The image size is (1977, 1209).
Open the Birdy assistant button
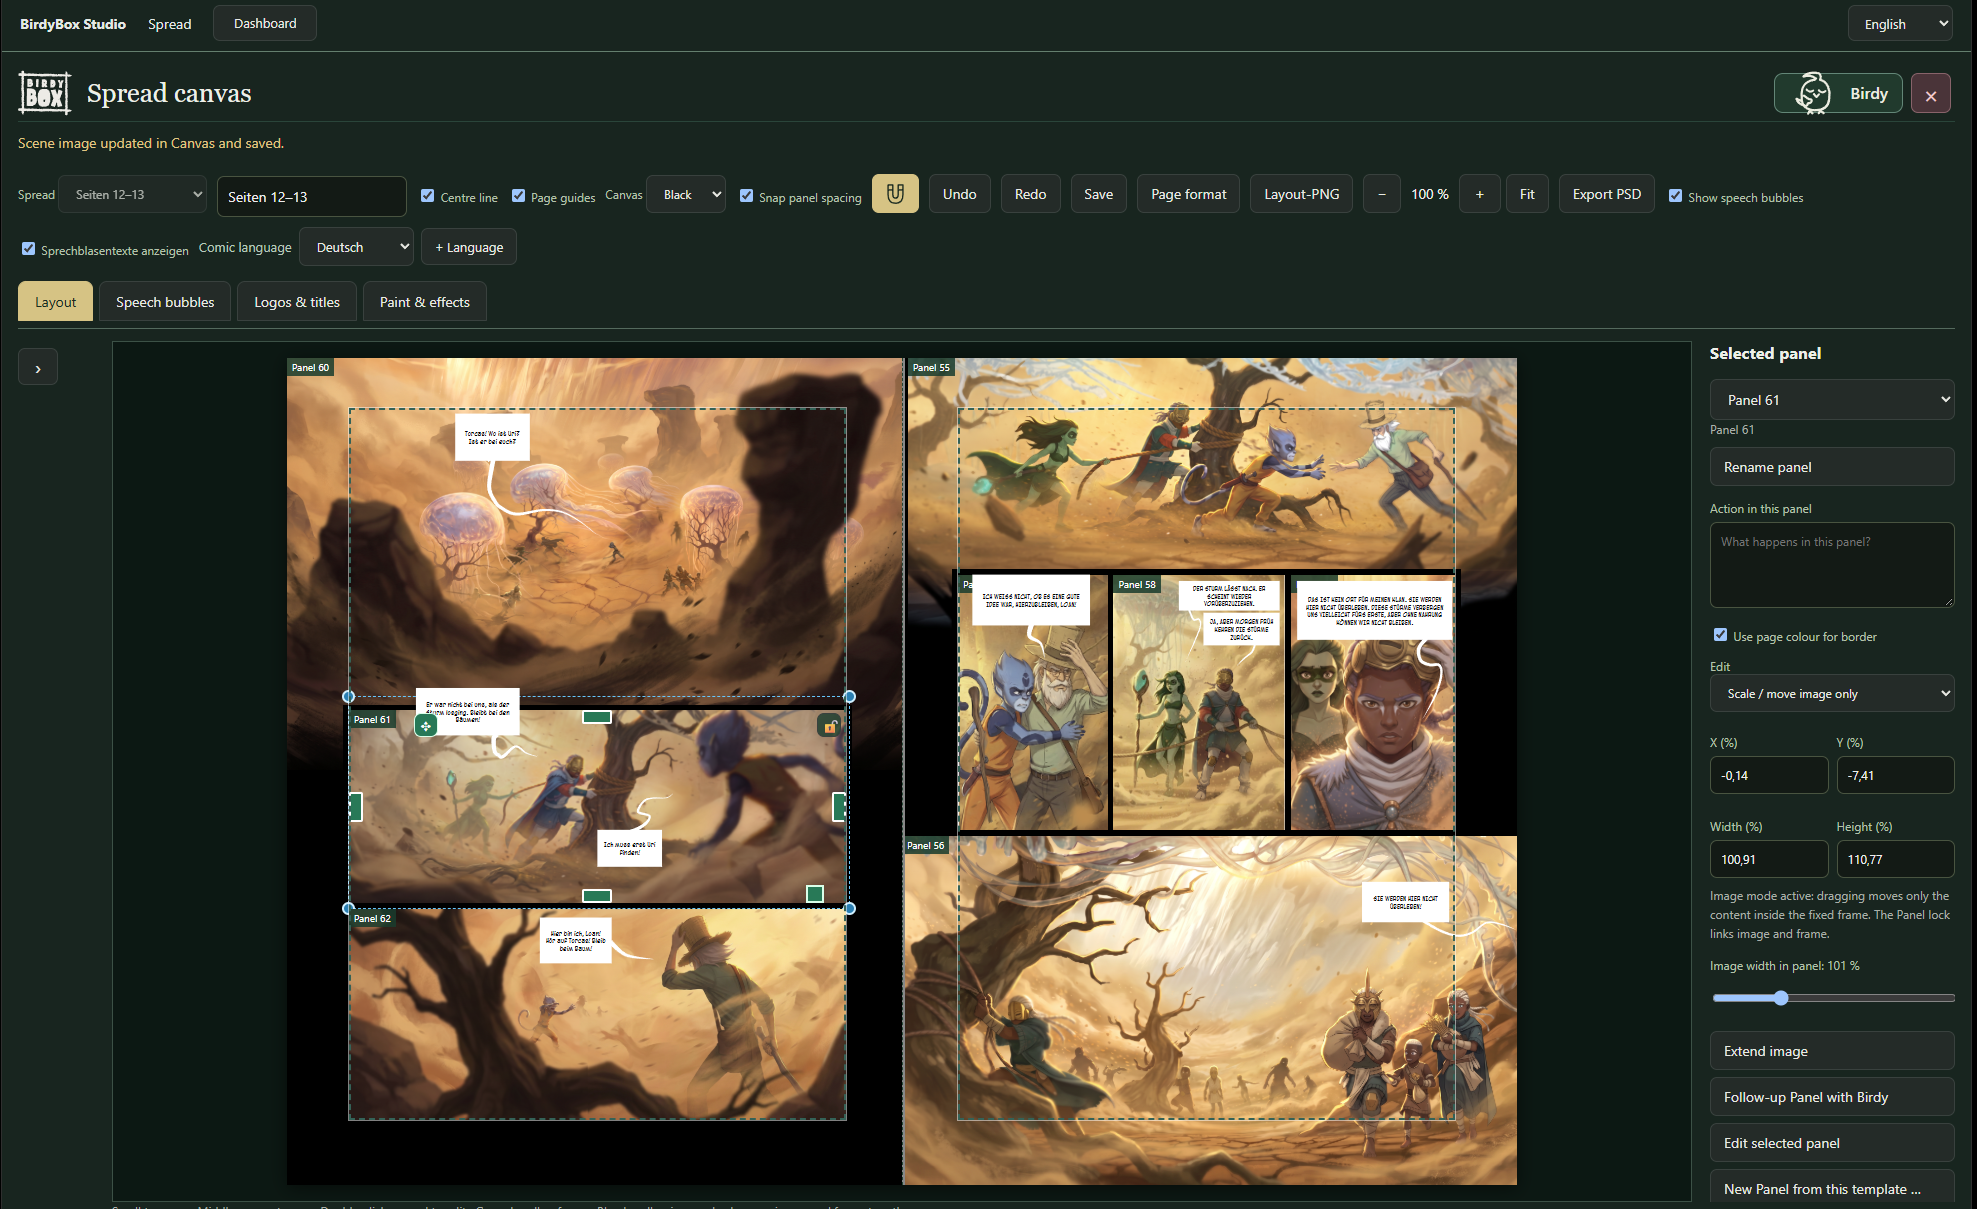1838,94
